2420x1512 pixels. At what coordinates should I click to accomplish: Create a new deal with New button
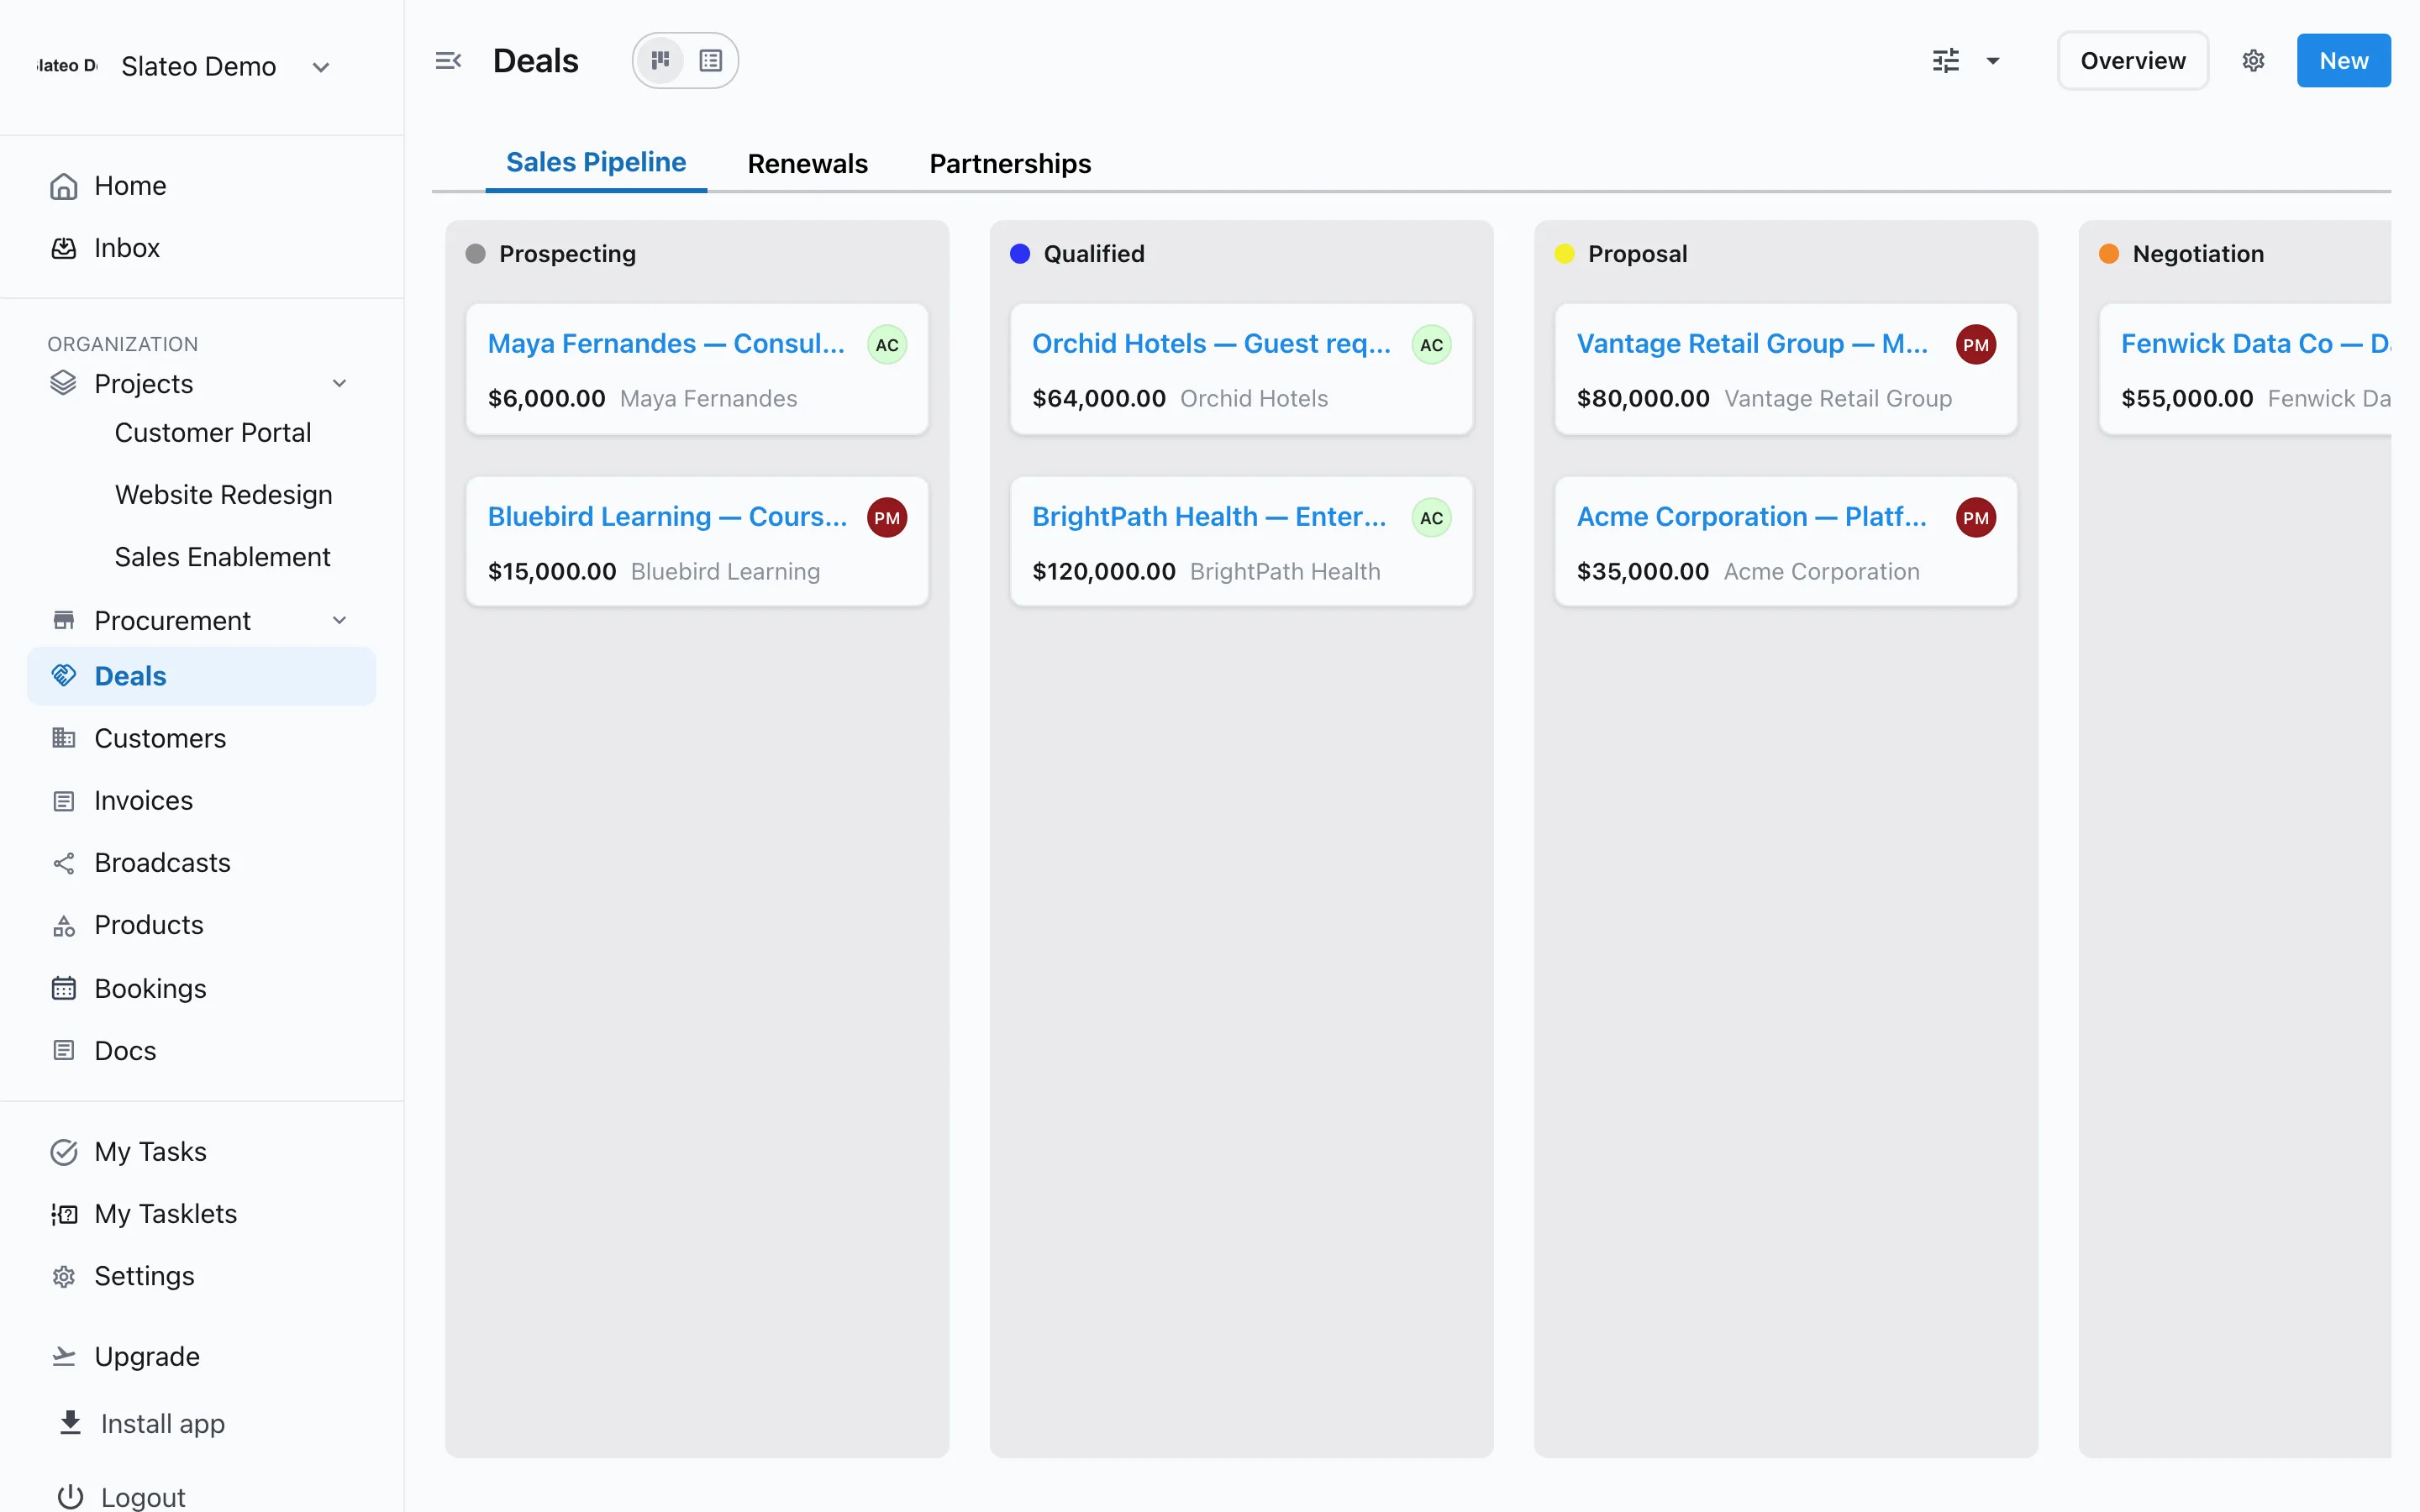[x=2343, y=61]
